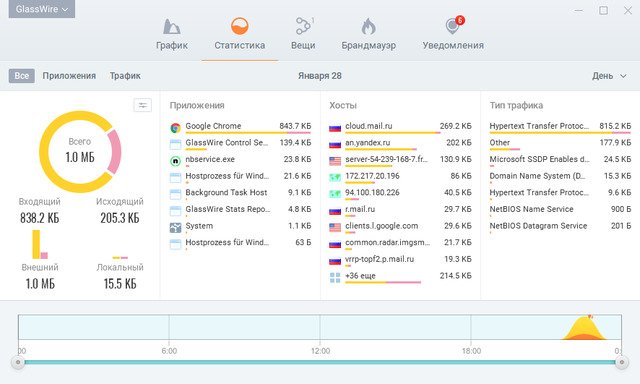Click the nbservice.exe app icon
This screenshot has height=384, width=640.
pos(176,161)
